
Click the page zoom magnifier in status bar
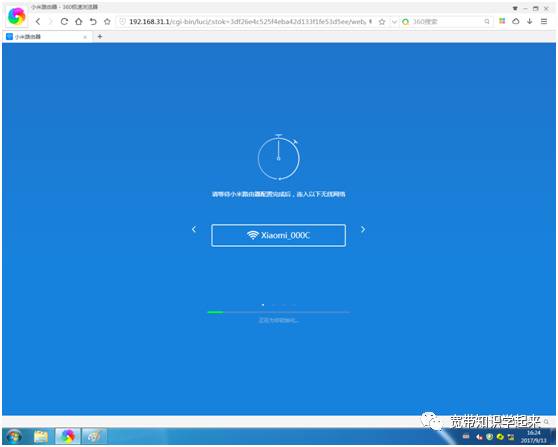(x=546, y=422)
